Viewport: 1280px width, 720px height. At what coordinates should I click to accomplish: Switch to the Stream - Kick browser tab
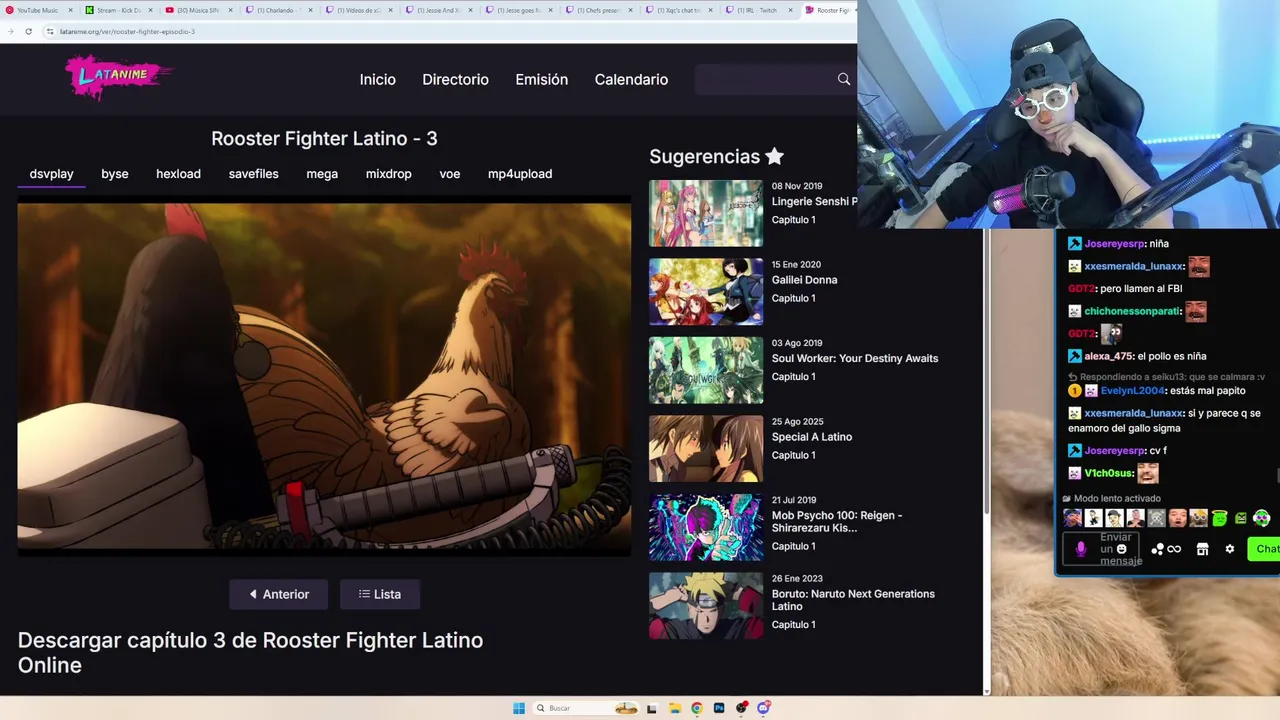point(118,10)
